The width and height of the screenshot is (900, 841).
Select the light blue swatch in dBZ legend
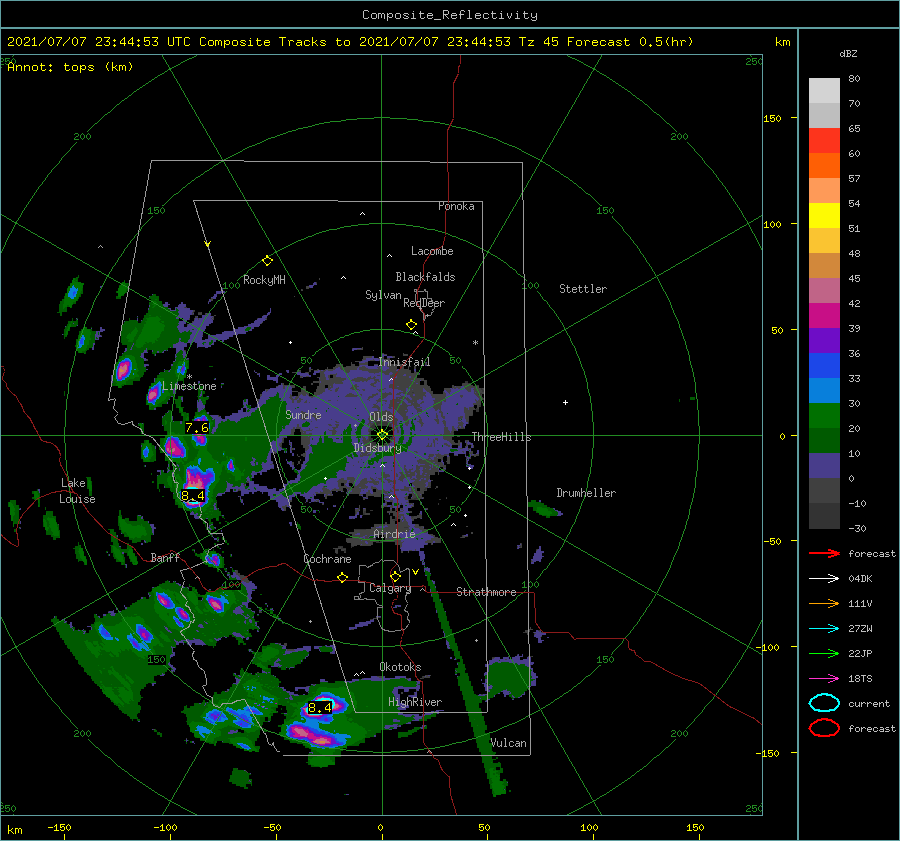pos(824,390)
